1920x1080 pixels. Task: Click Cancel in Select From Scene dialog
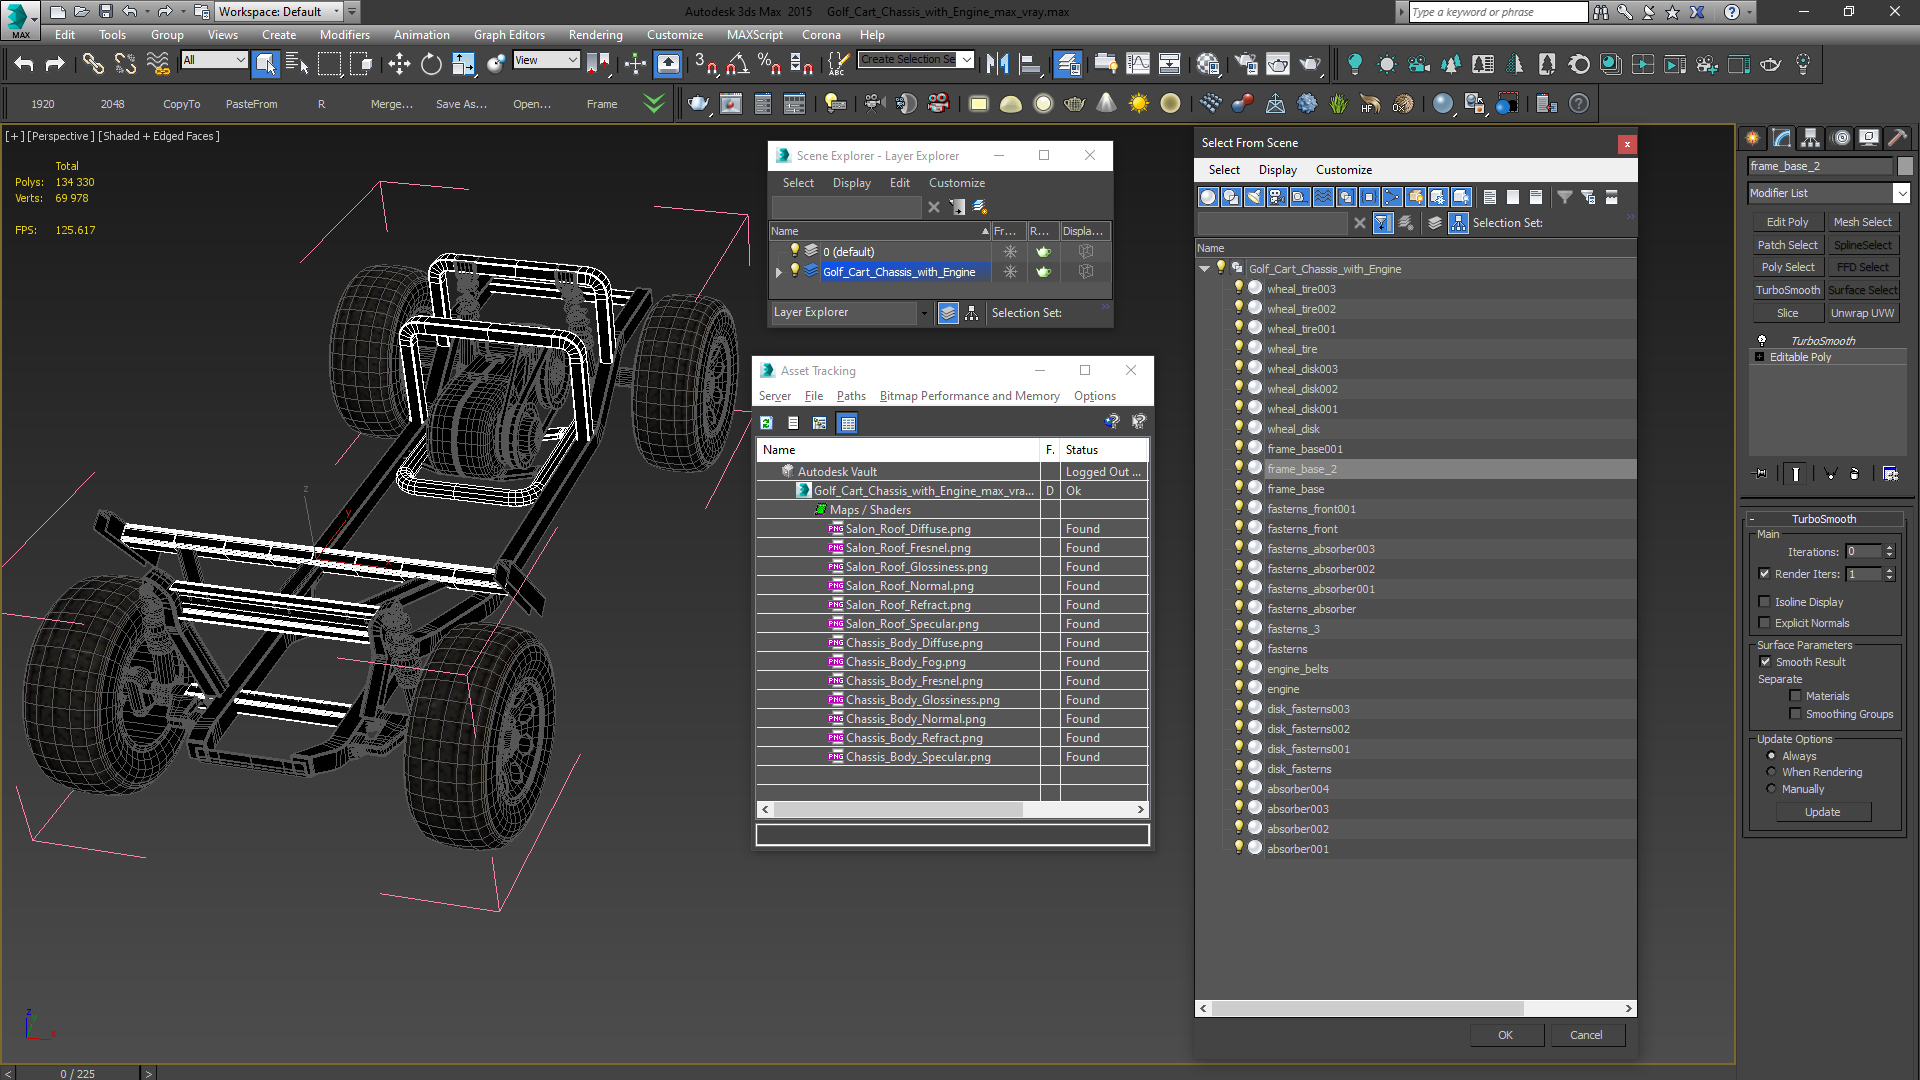point(1586,1035)
